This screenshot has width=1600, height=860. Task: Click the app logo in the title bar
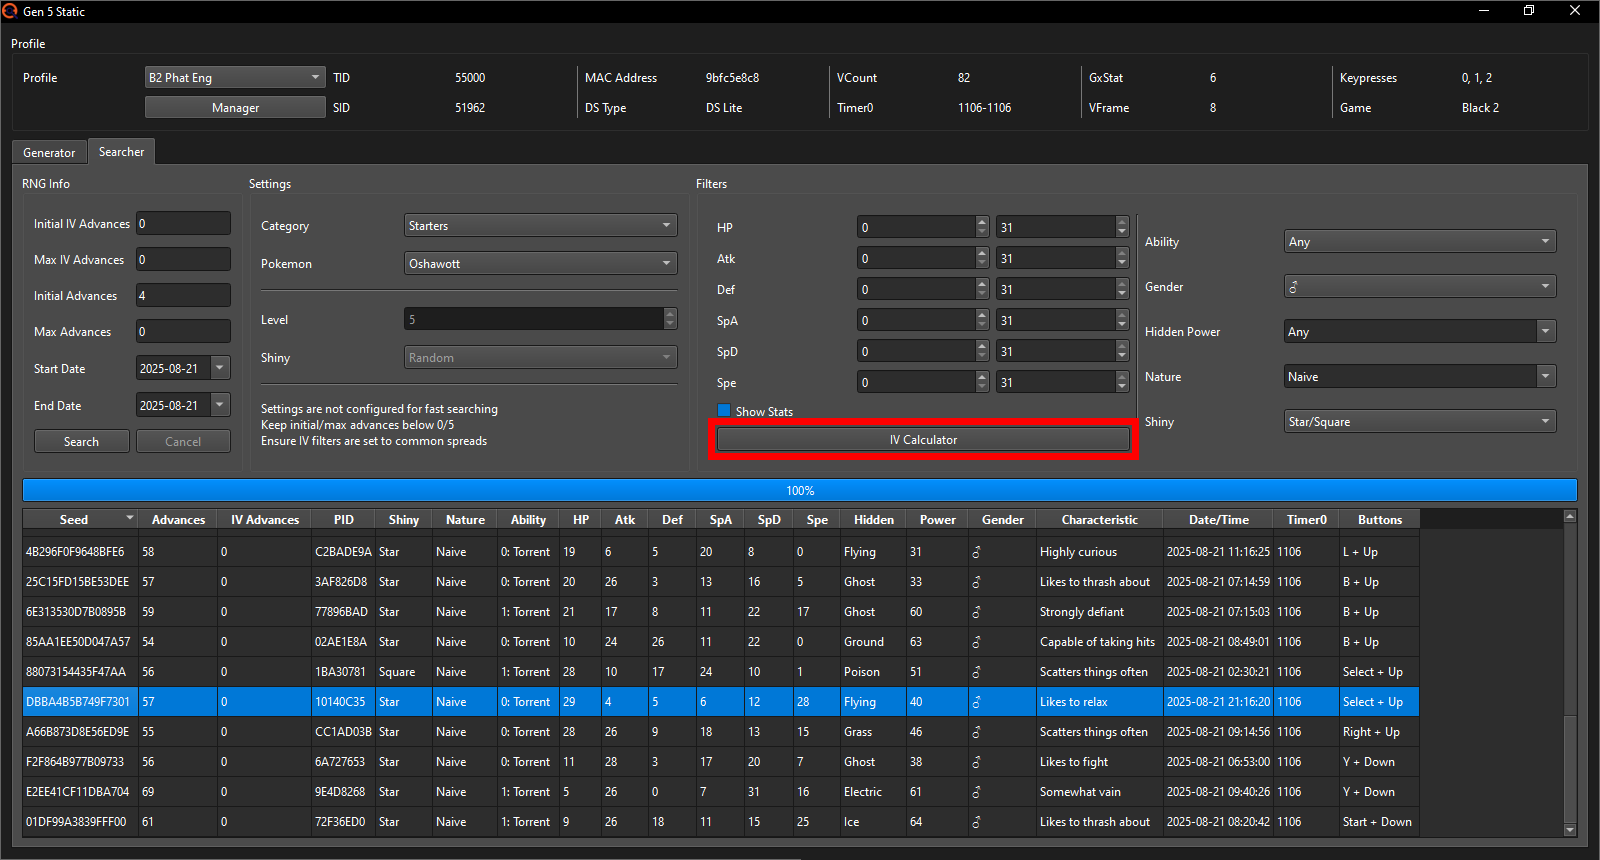(10, 11)
